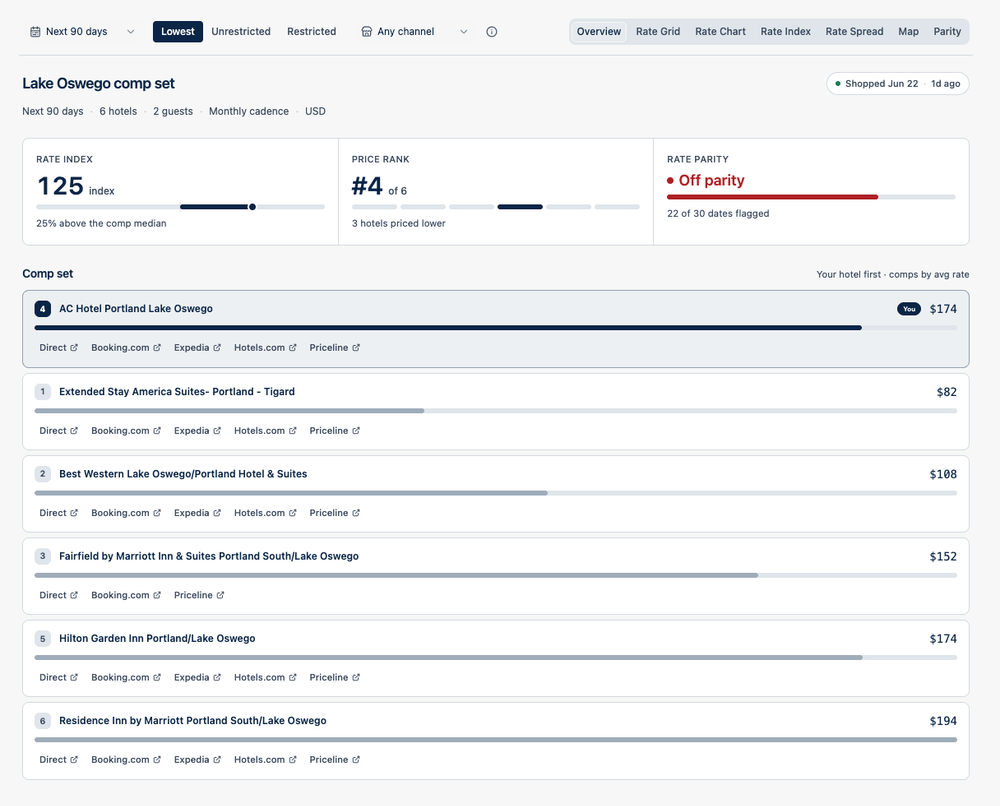Open Hilton Garden Inn's Booking.com link
Screen dimensions: 1000x806
tap(126, 677)
